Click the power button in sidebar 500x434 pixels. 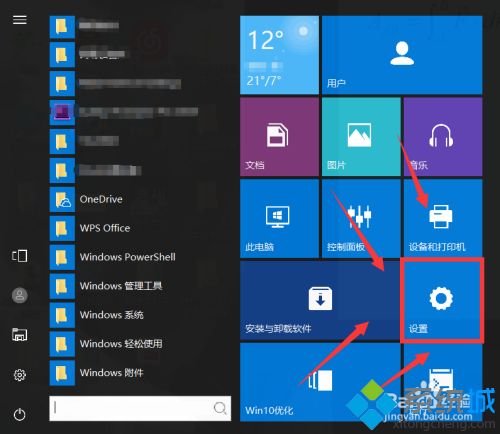click(19, 414)
